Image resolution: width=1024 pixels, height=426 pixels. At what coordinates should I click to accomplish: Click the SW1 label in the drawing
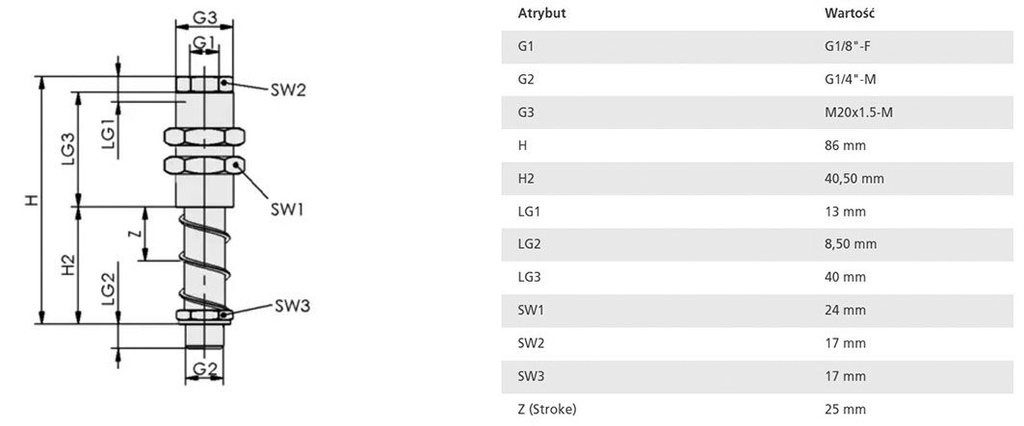click(287, 209)
